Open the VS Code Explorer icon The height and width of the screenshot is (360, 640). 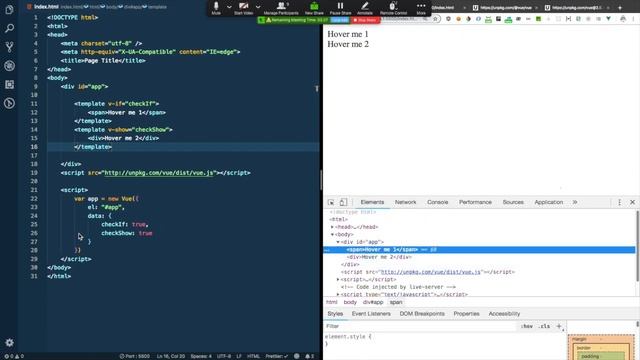pyautogui.click(x=9, y=9)
